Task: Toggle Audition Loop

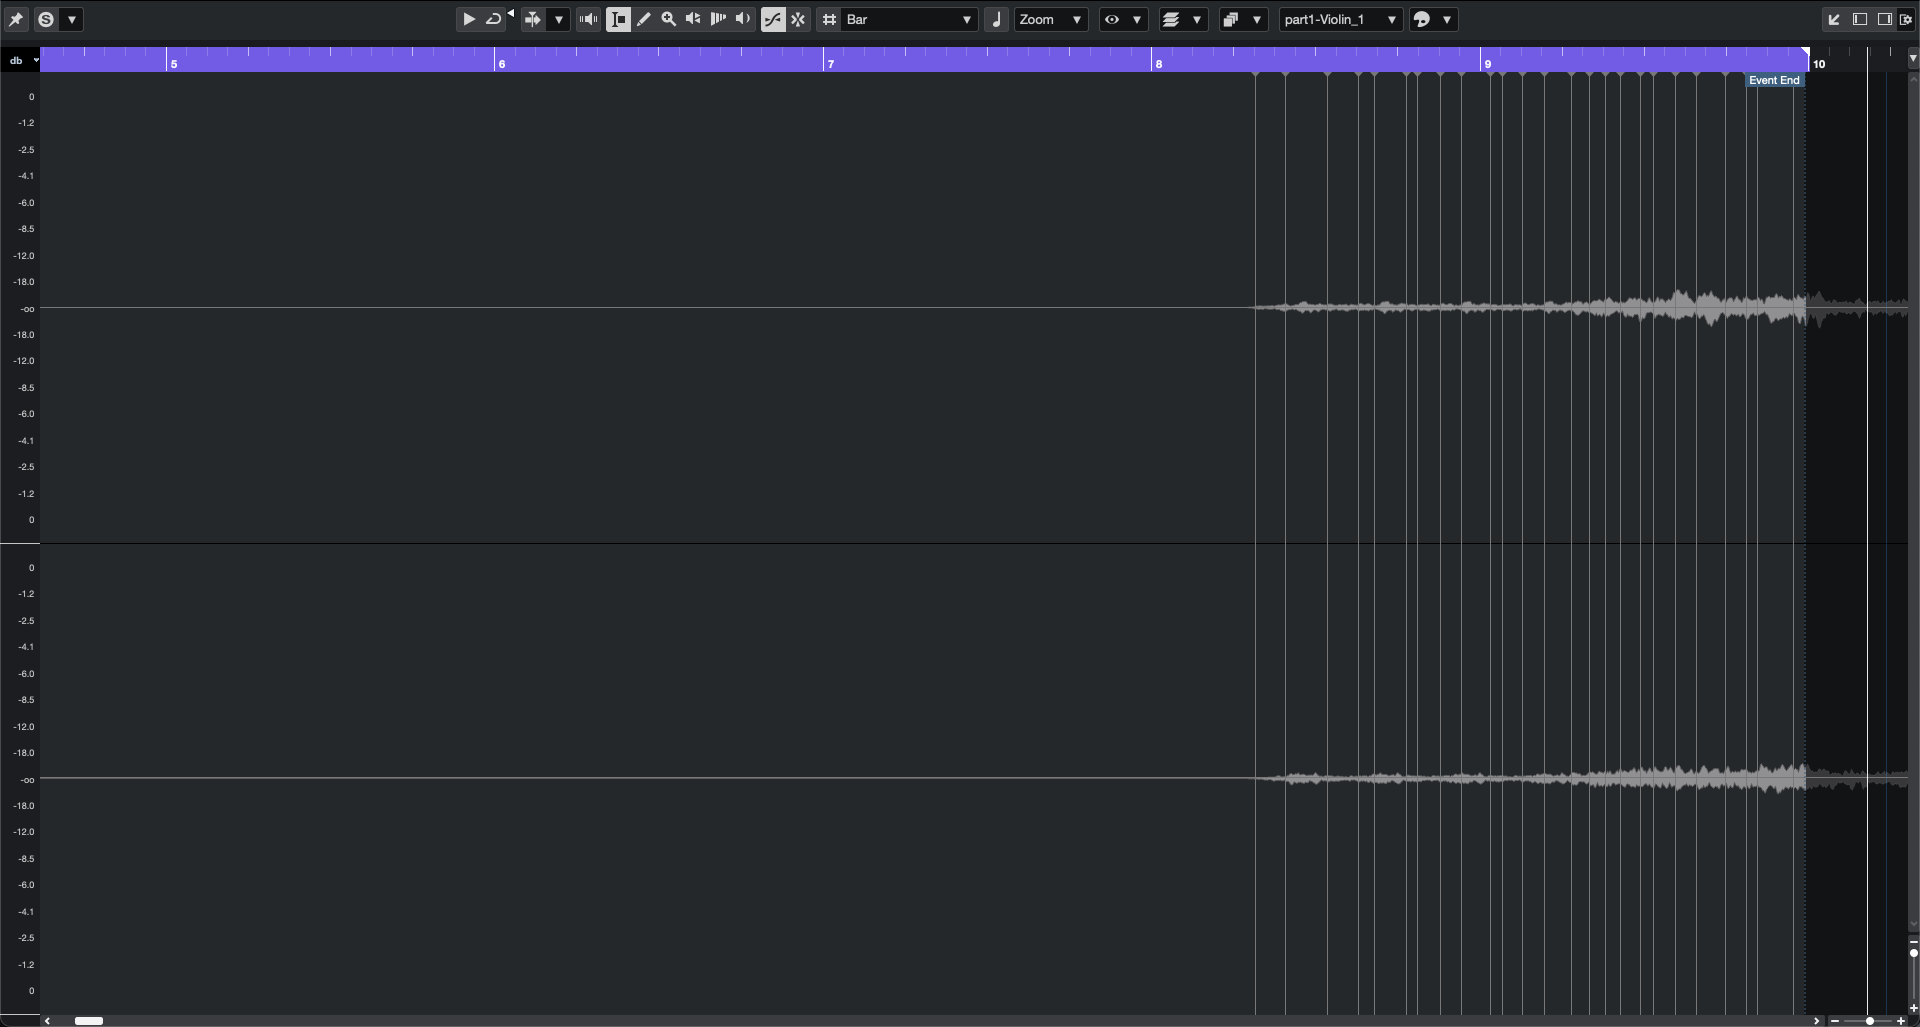Action: 493,19
